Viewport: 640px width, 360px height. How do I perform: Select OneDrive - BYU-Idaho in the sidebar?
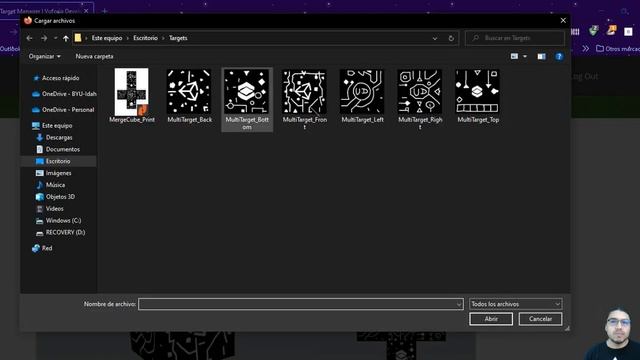(64, 94)
